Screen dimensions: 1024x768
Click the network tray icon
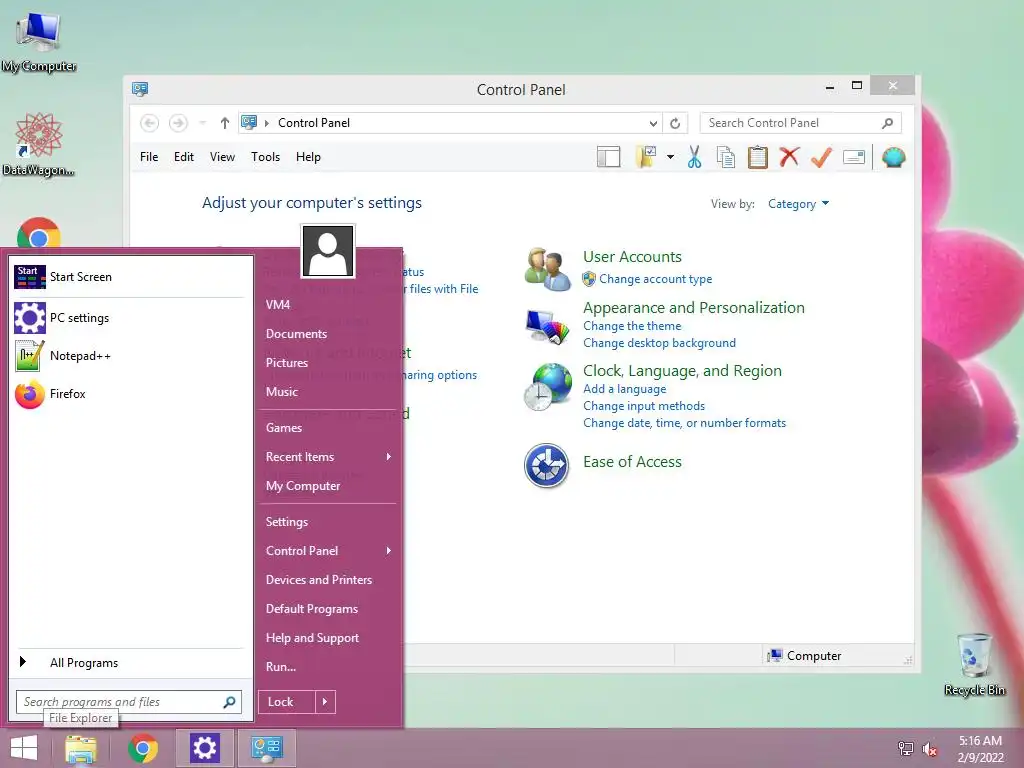906,749
